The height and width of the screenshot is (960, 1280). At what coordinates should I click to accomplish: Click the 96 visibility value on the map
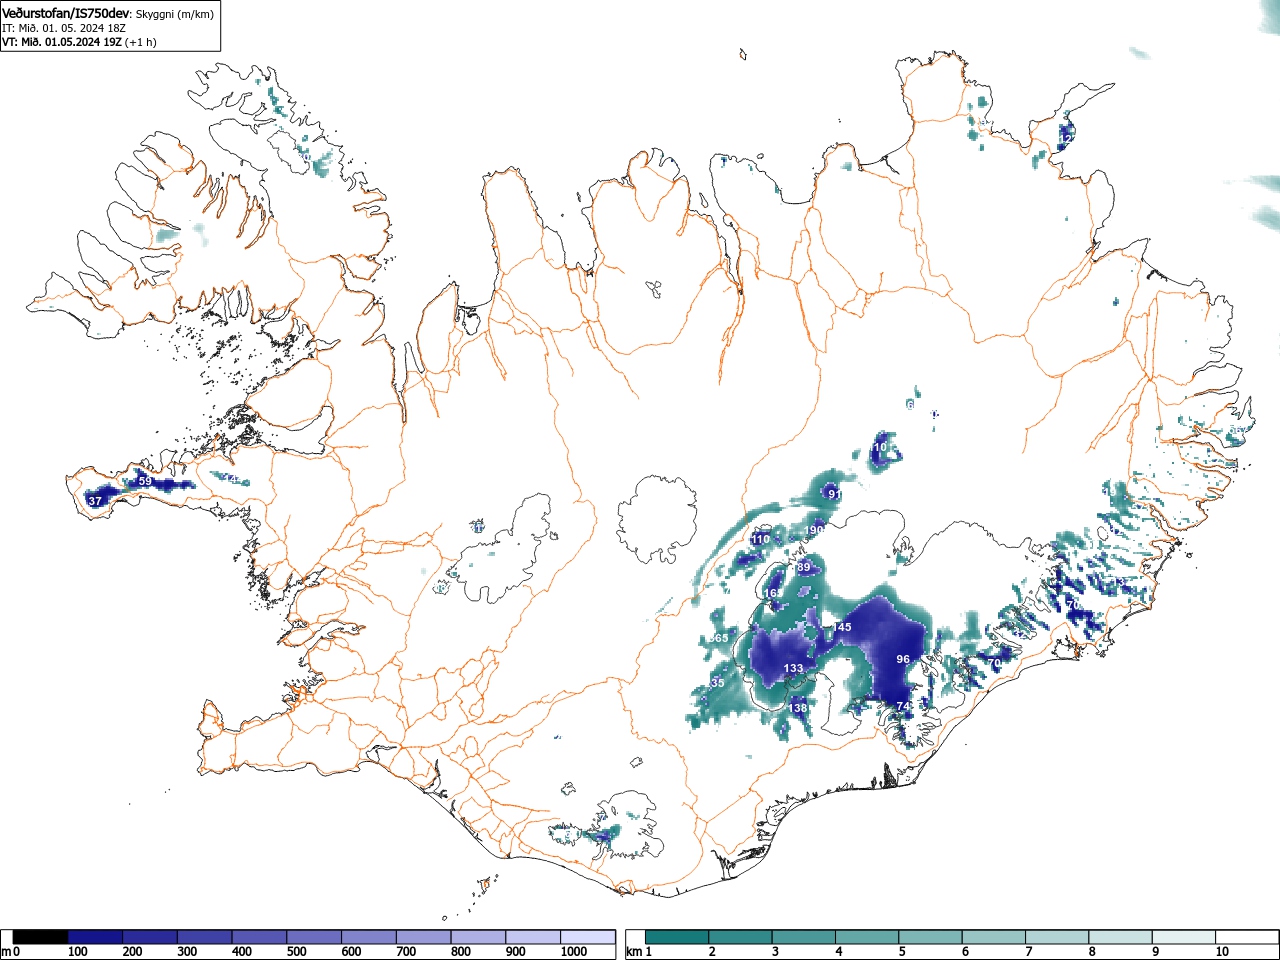click(903, 659)
